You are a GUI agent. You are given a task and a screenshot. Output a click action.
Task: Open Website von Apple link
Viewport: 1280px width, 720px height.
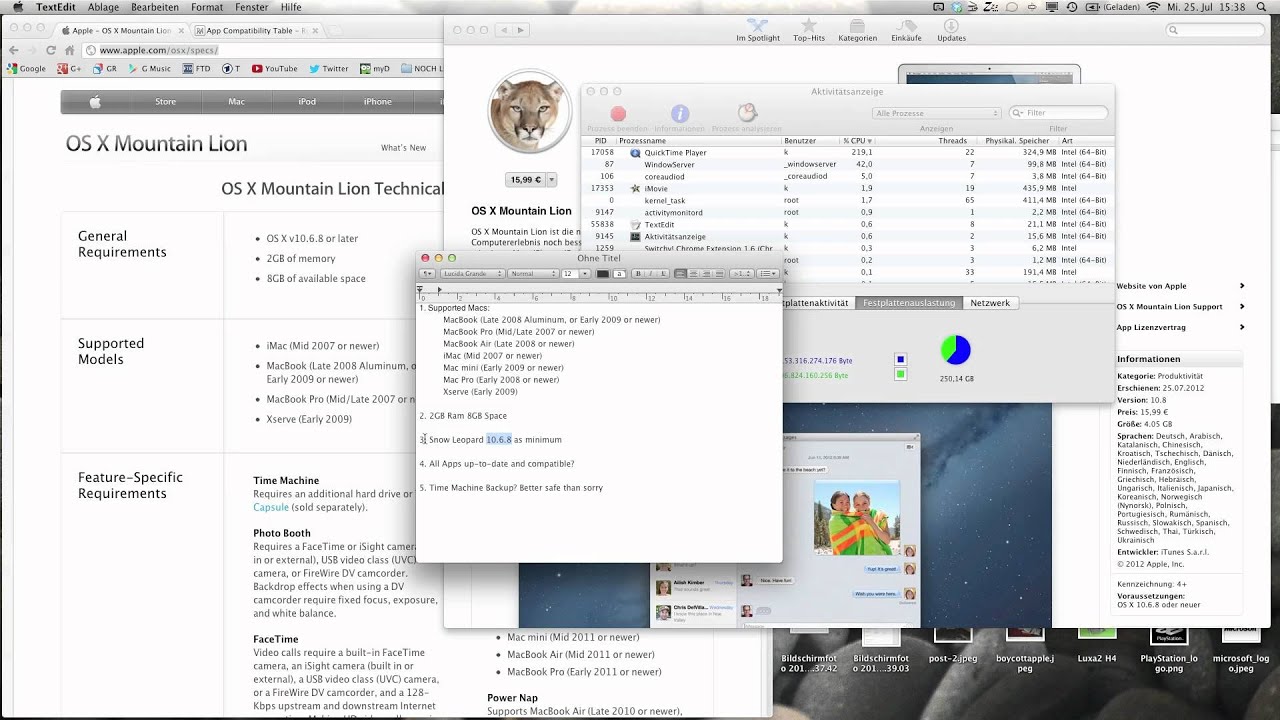coord(1181,286)
